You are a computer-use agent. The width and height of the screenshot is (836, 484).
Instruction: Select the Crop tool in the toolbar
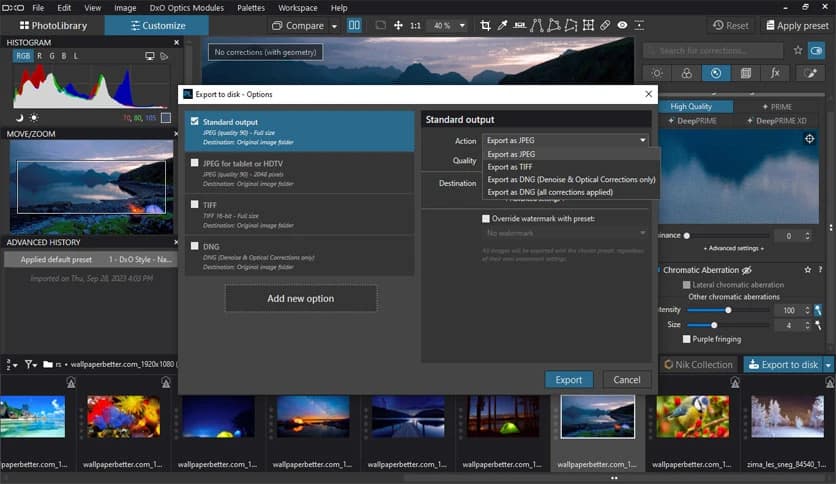click(485, 25)
